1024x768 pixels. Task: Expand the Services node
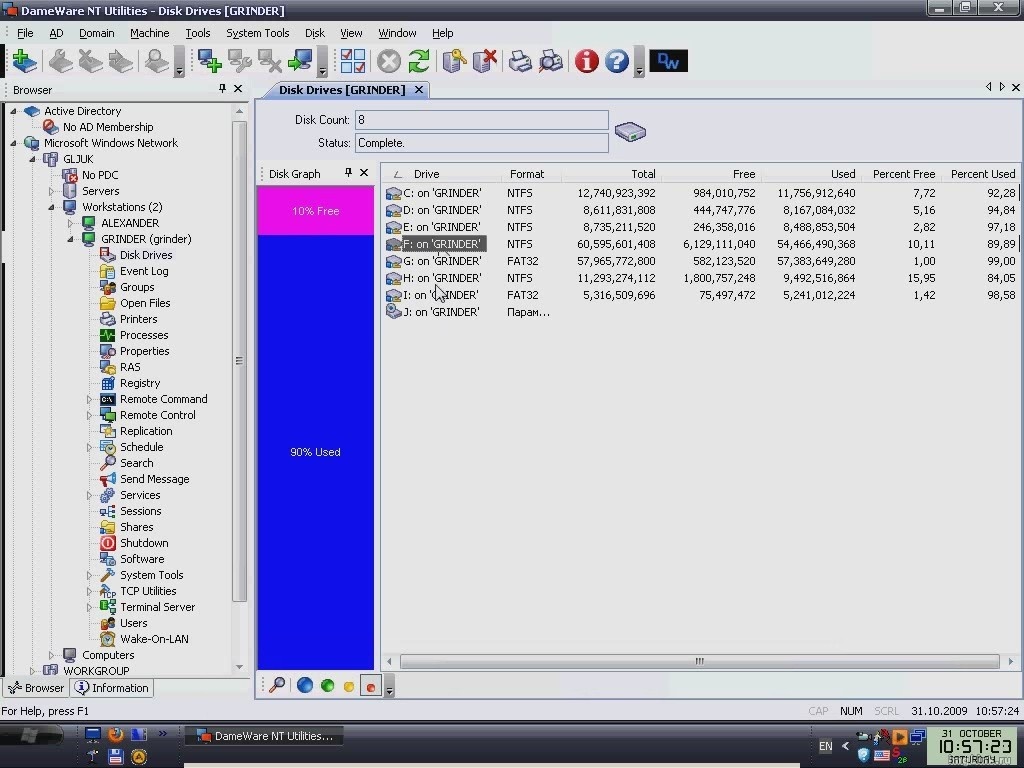pyautogui.click(x=89, y=495)
